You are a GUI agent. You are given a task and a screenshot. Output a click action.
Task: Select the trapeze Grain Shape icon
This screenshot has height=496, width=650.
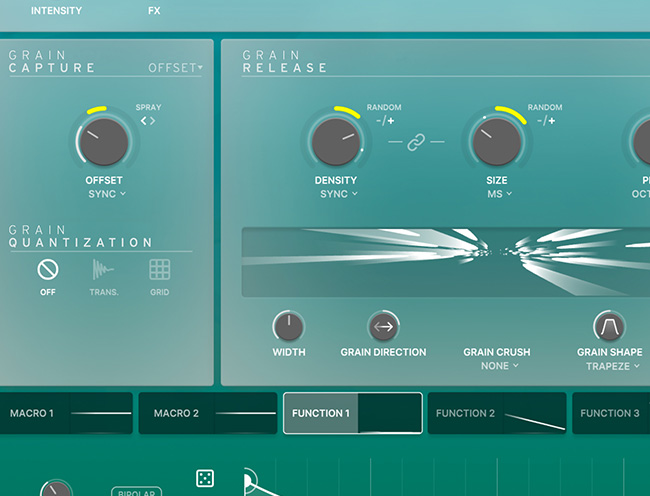click(x=609, y=326)
